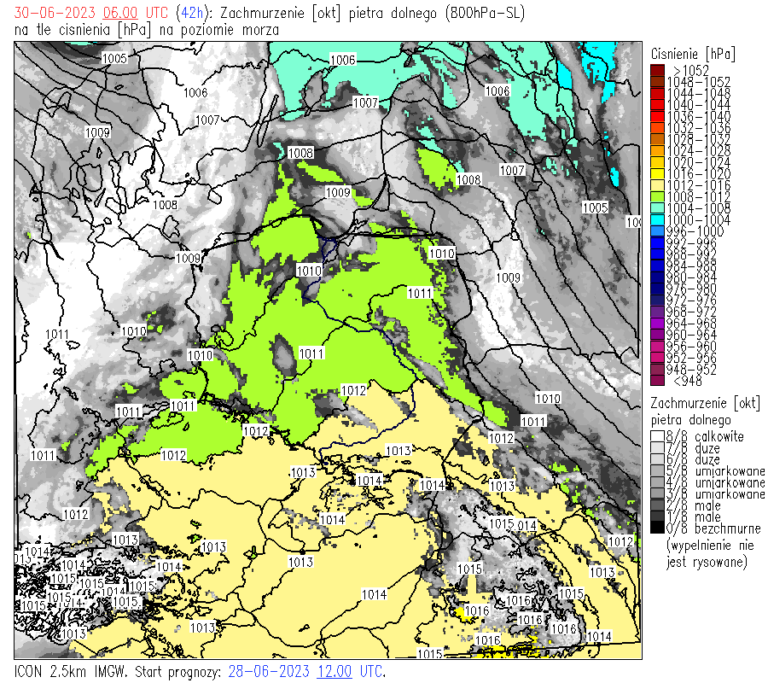Click the forecast start date 28-06-2023
The height and width of the screenshot is (683, 768).
click(268, 671)
